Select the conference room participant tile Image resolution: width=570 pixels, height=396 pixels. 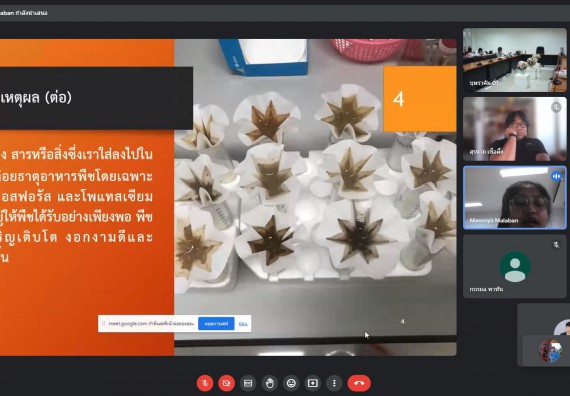(514, 60)
